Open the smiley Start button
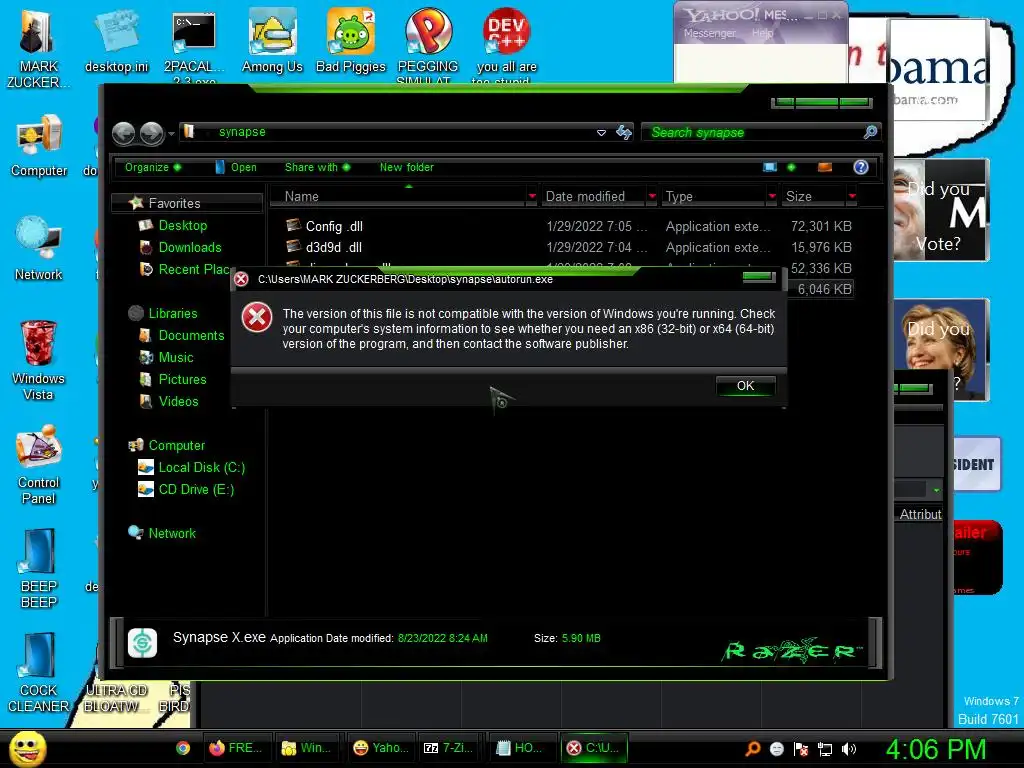1024x768 pixels. (27, 749)
